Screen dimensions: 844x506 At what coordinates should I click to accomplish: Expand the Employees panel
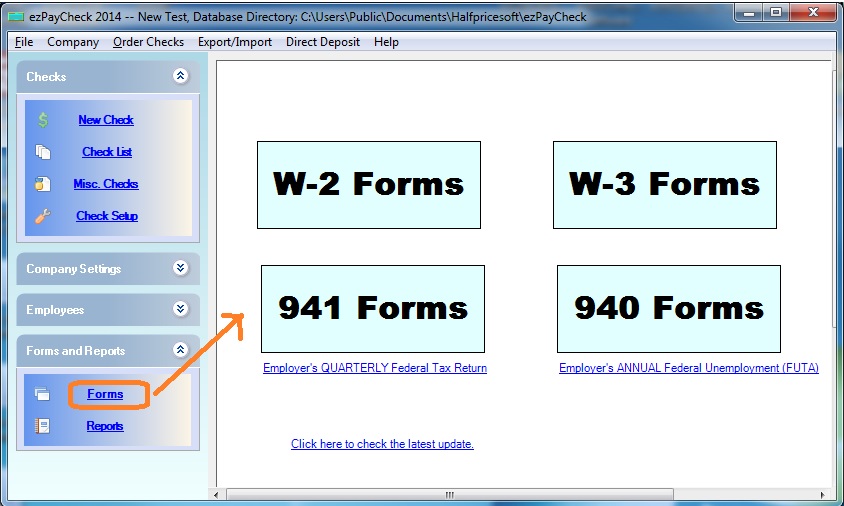180,309
